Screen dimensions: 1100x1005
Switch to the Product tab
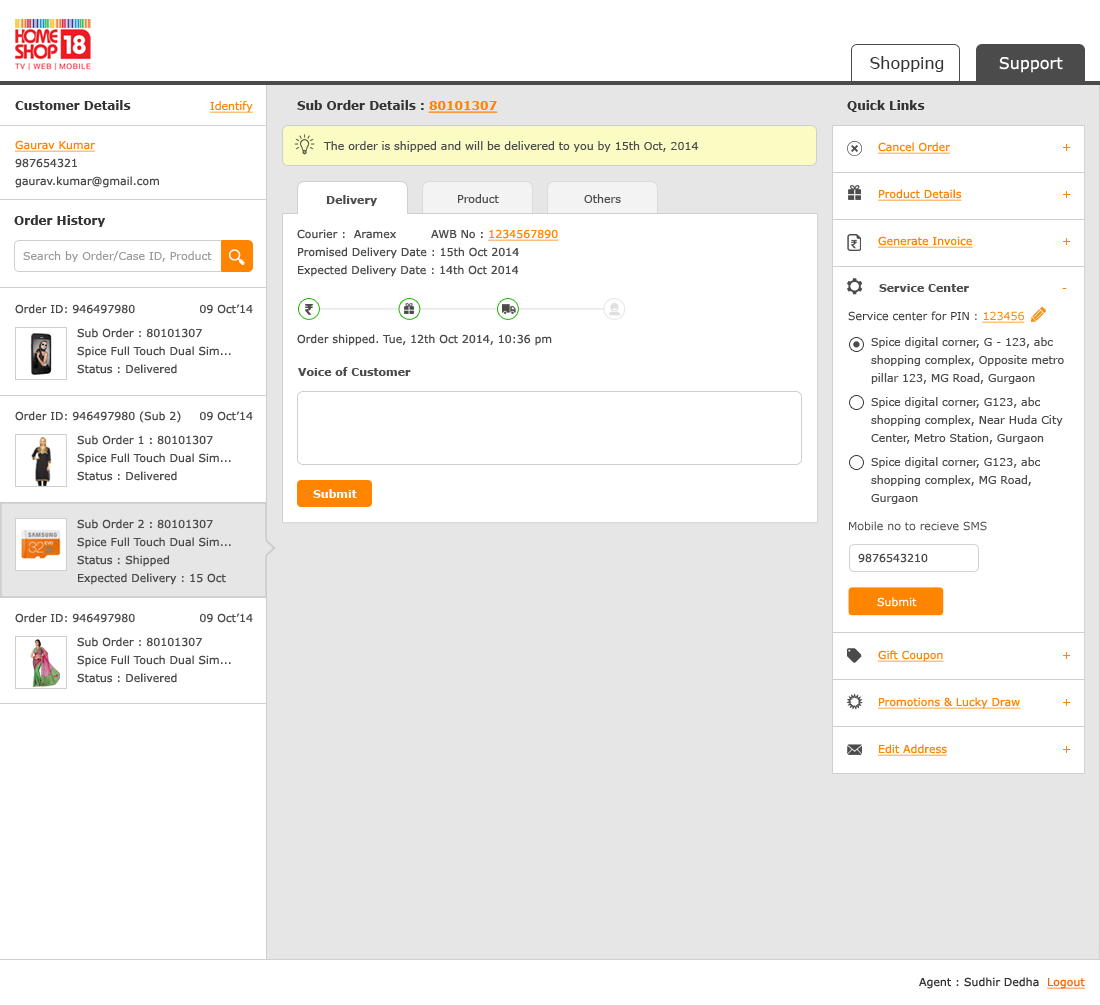477,198
